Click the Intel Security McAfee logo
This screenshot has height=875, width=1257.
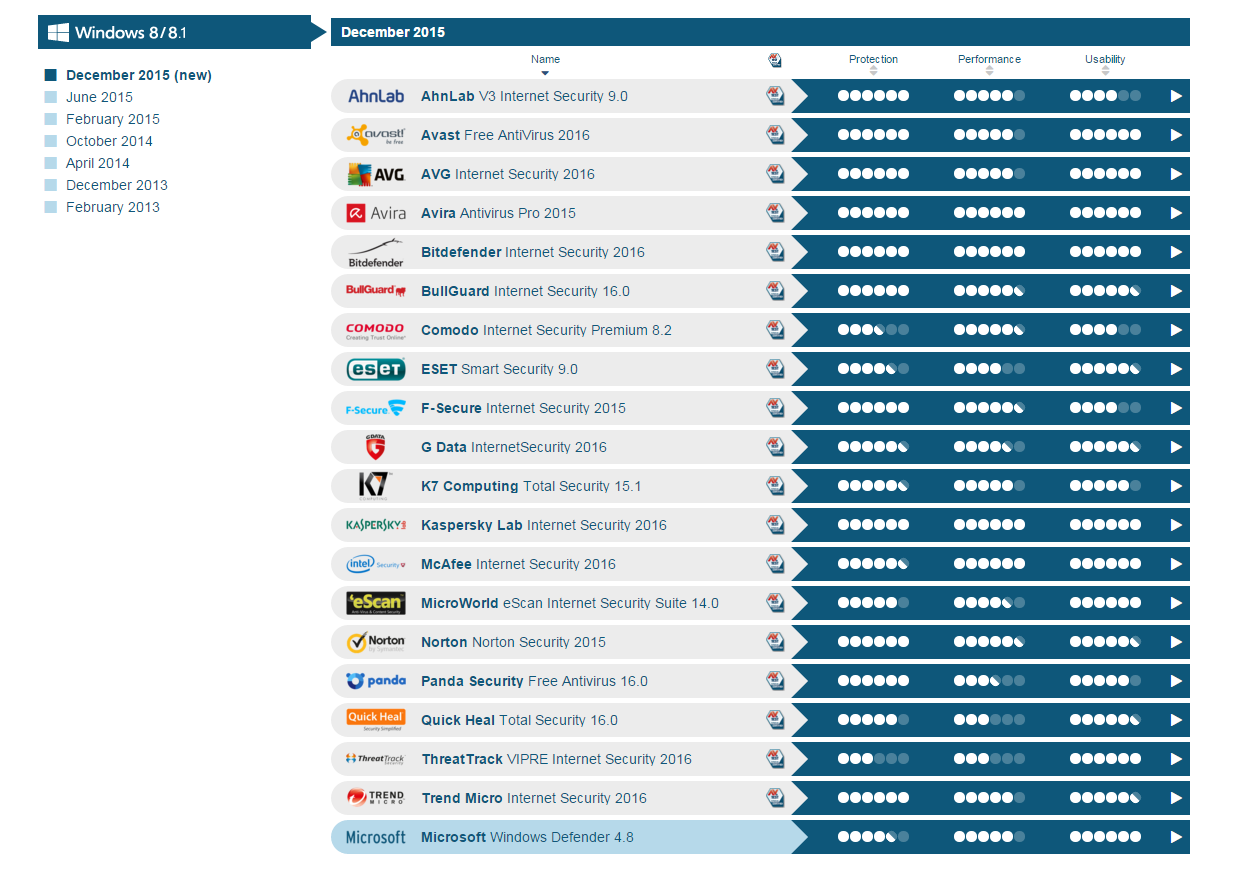coord(375,564)
